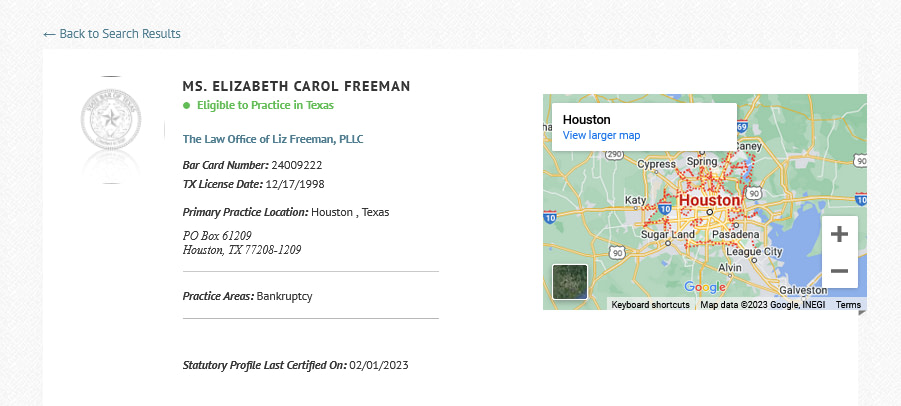This screenshot has height=406, width=901.
Task: Click the Pasadena label on map
Action: point(735,234)
